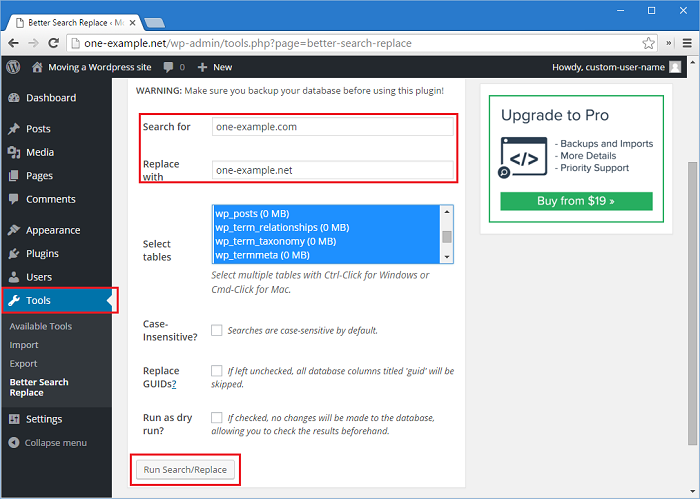Screen dimensions: 700x499
Task: Click the Pages icon in sidebar
Action: pyautogui.click(x=14, y=176)
